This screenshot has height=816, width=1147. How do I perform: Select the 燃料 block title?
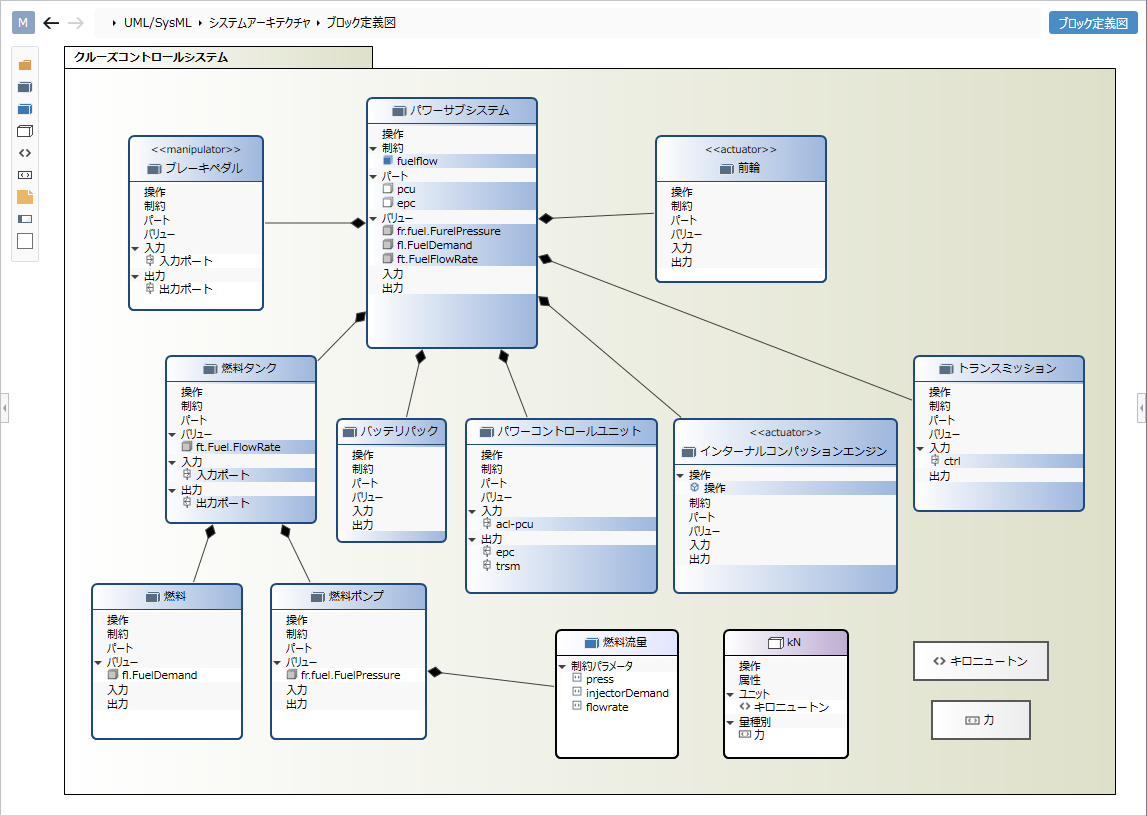175,596
